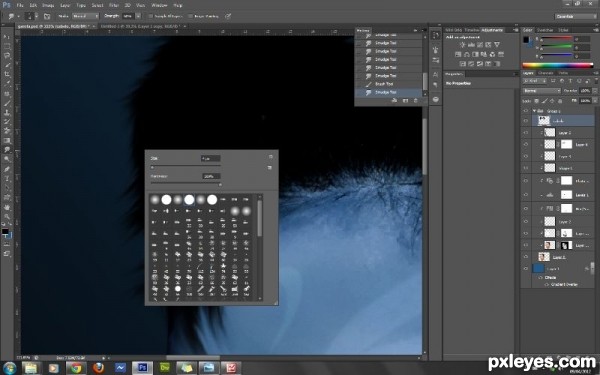Toggle the Finger Painting checkbox
Screen dimensions: 600x375
click(190, 16)
